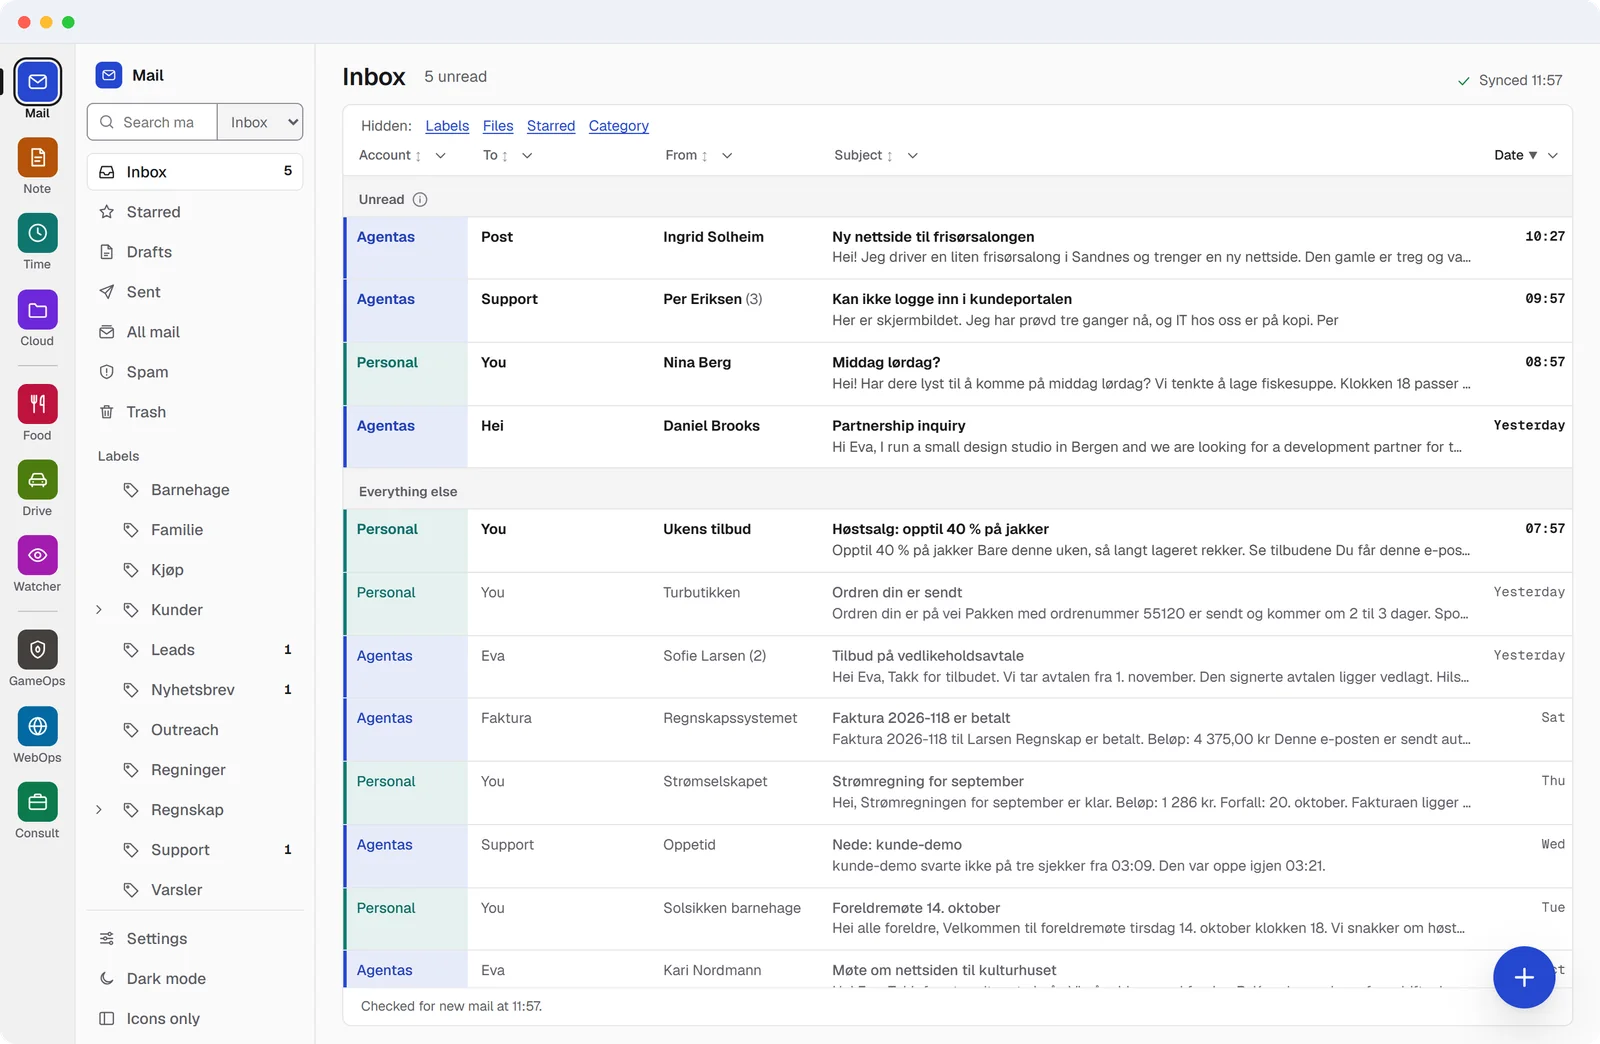Open the Subject column filter dropdown

(913, 155)
